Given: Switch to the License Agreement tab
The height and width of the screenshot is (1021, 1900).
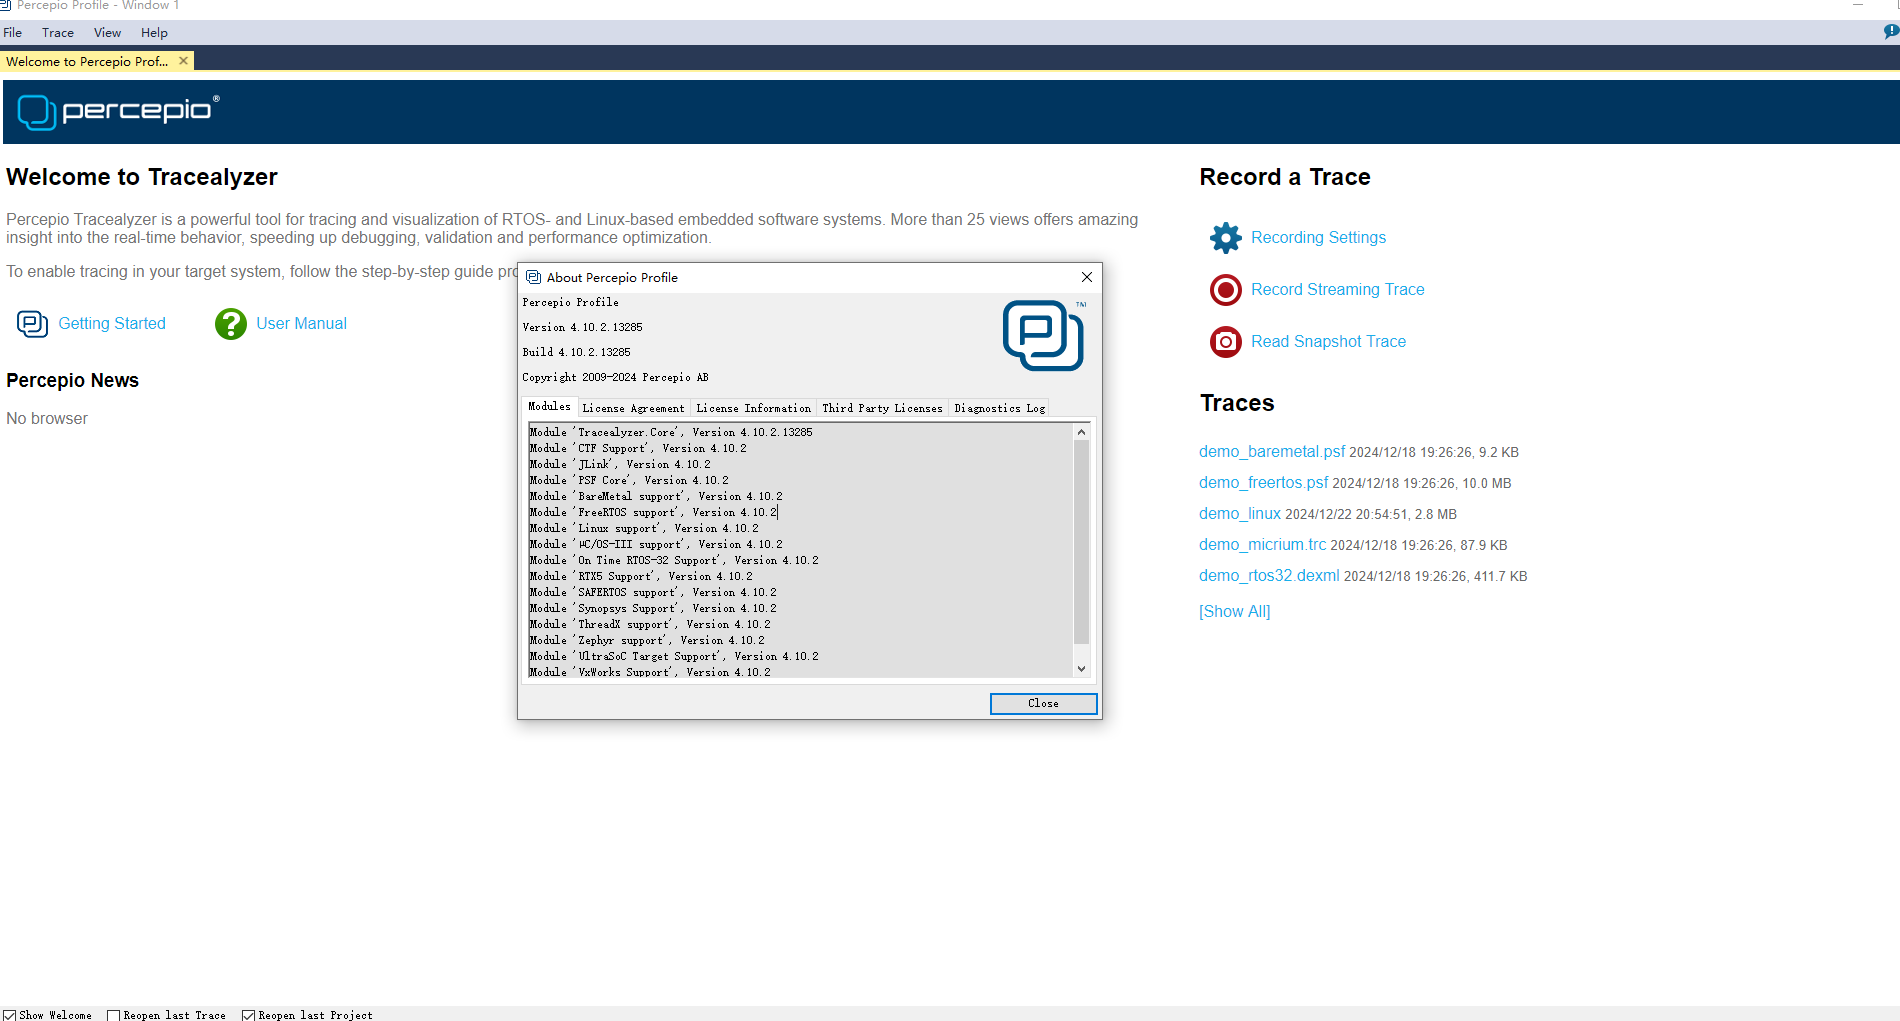Looking at the screenshot, I should point(633,408).
